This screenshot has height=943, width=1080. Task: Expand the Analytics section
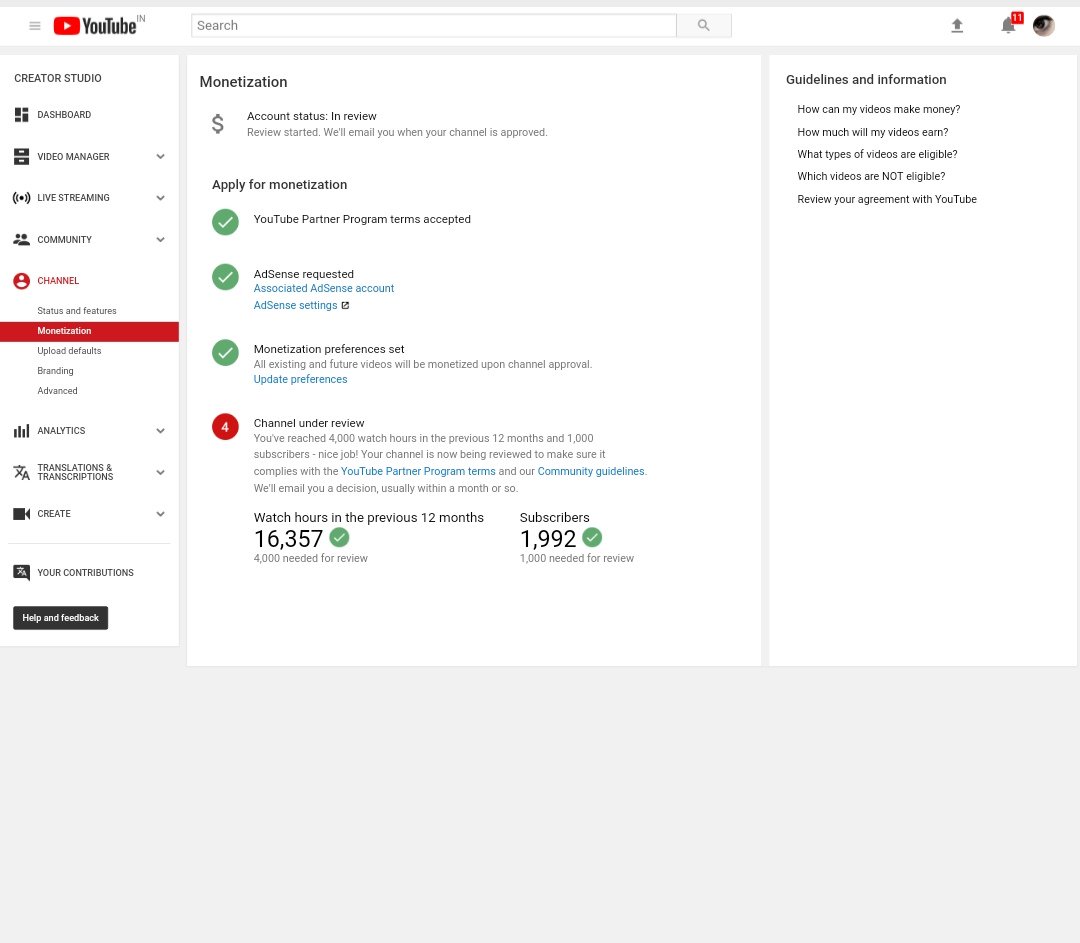(160, 431)
